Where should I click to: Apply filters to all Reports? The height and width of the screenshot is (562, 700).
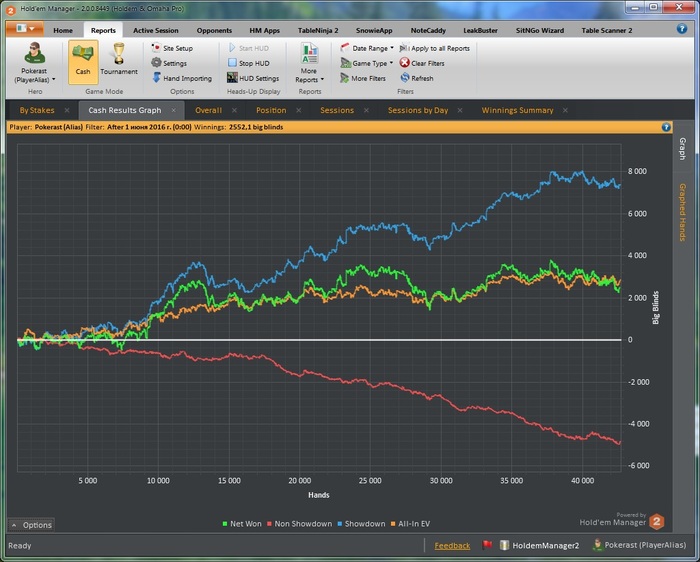[435, 48]
